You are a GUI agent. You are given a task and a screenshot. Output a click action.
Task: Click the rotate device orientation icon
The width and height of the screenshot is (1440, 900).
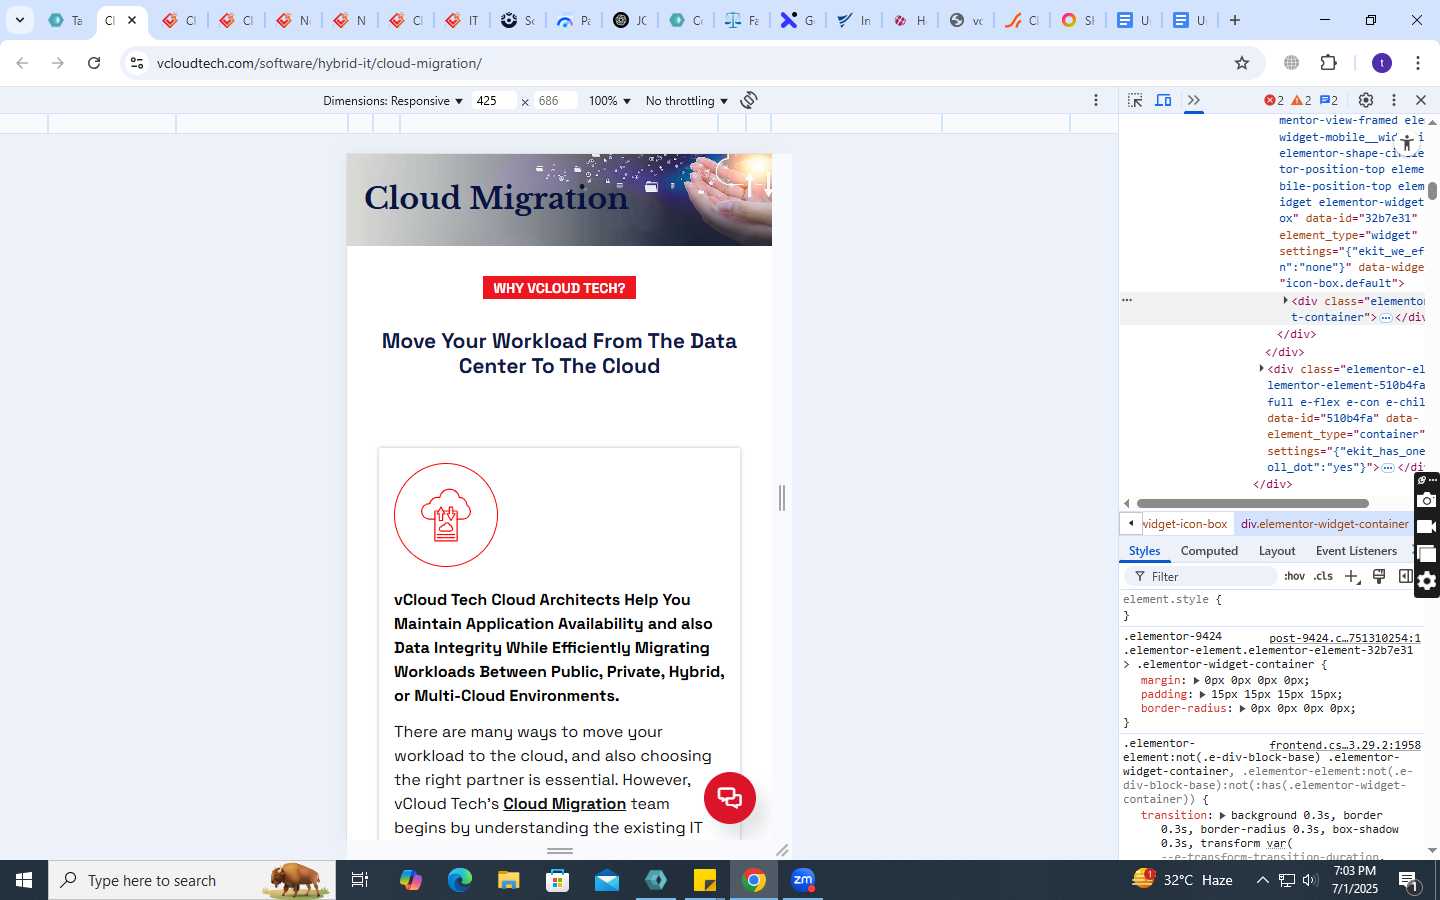tap(749, 100)
